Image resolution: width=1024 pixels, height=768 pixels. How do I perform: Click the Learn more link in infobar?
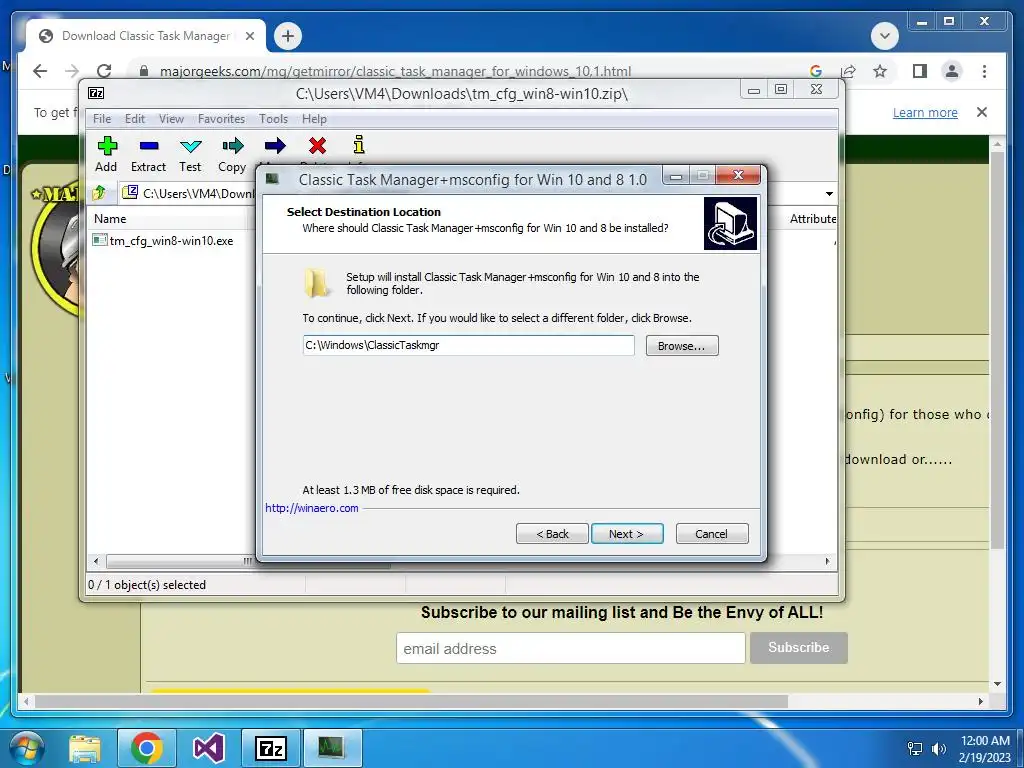click(925, 112)
